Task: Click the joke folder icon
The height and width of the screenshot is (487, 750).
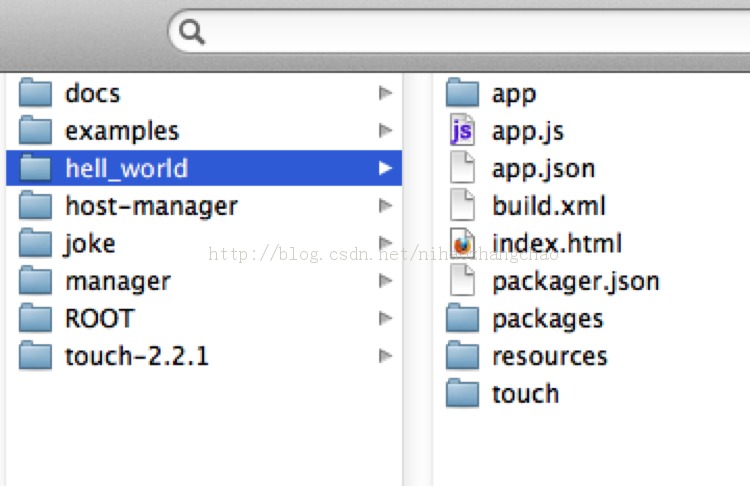Action: (35, 243)
